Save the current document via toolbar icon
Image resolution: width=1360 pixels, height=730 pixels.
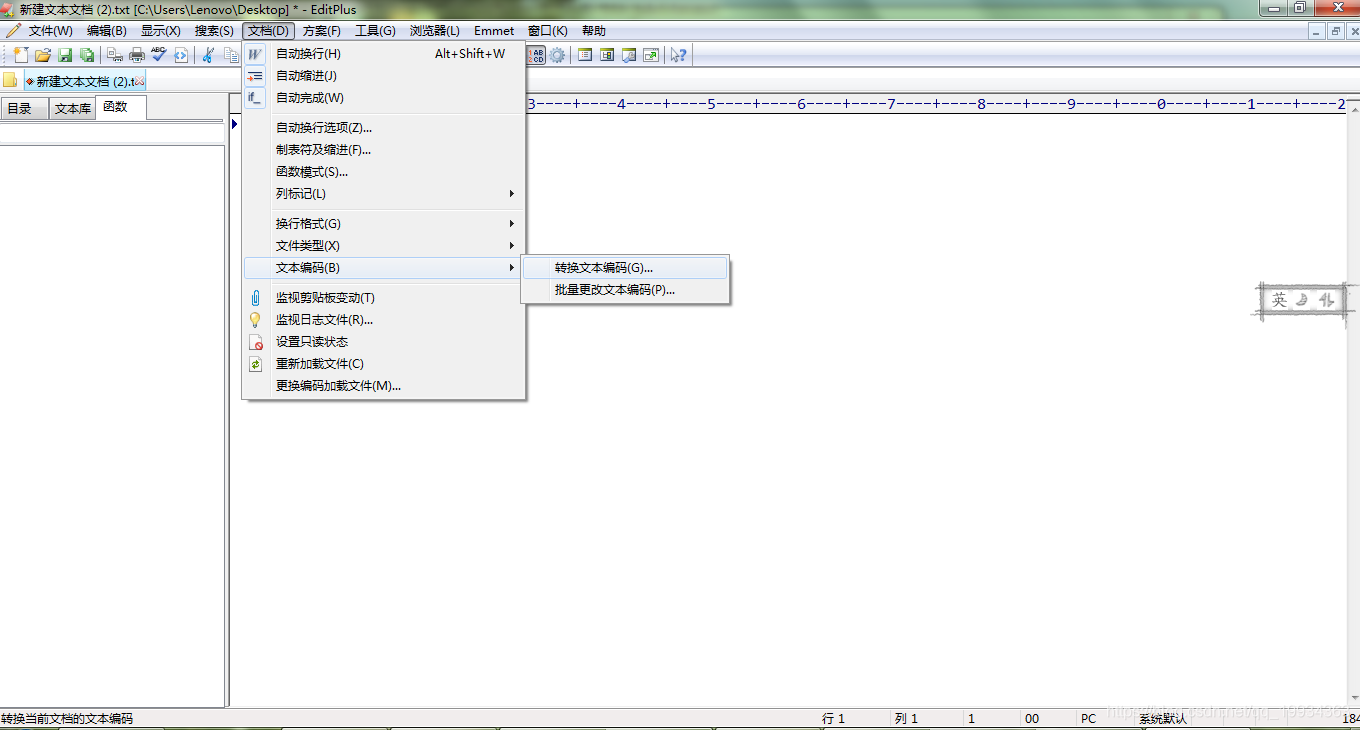[66, 55]
